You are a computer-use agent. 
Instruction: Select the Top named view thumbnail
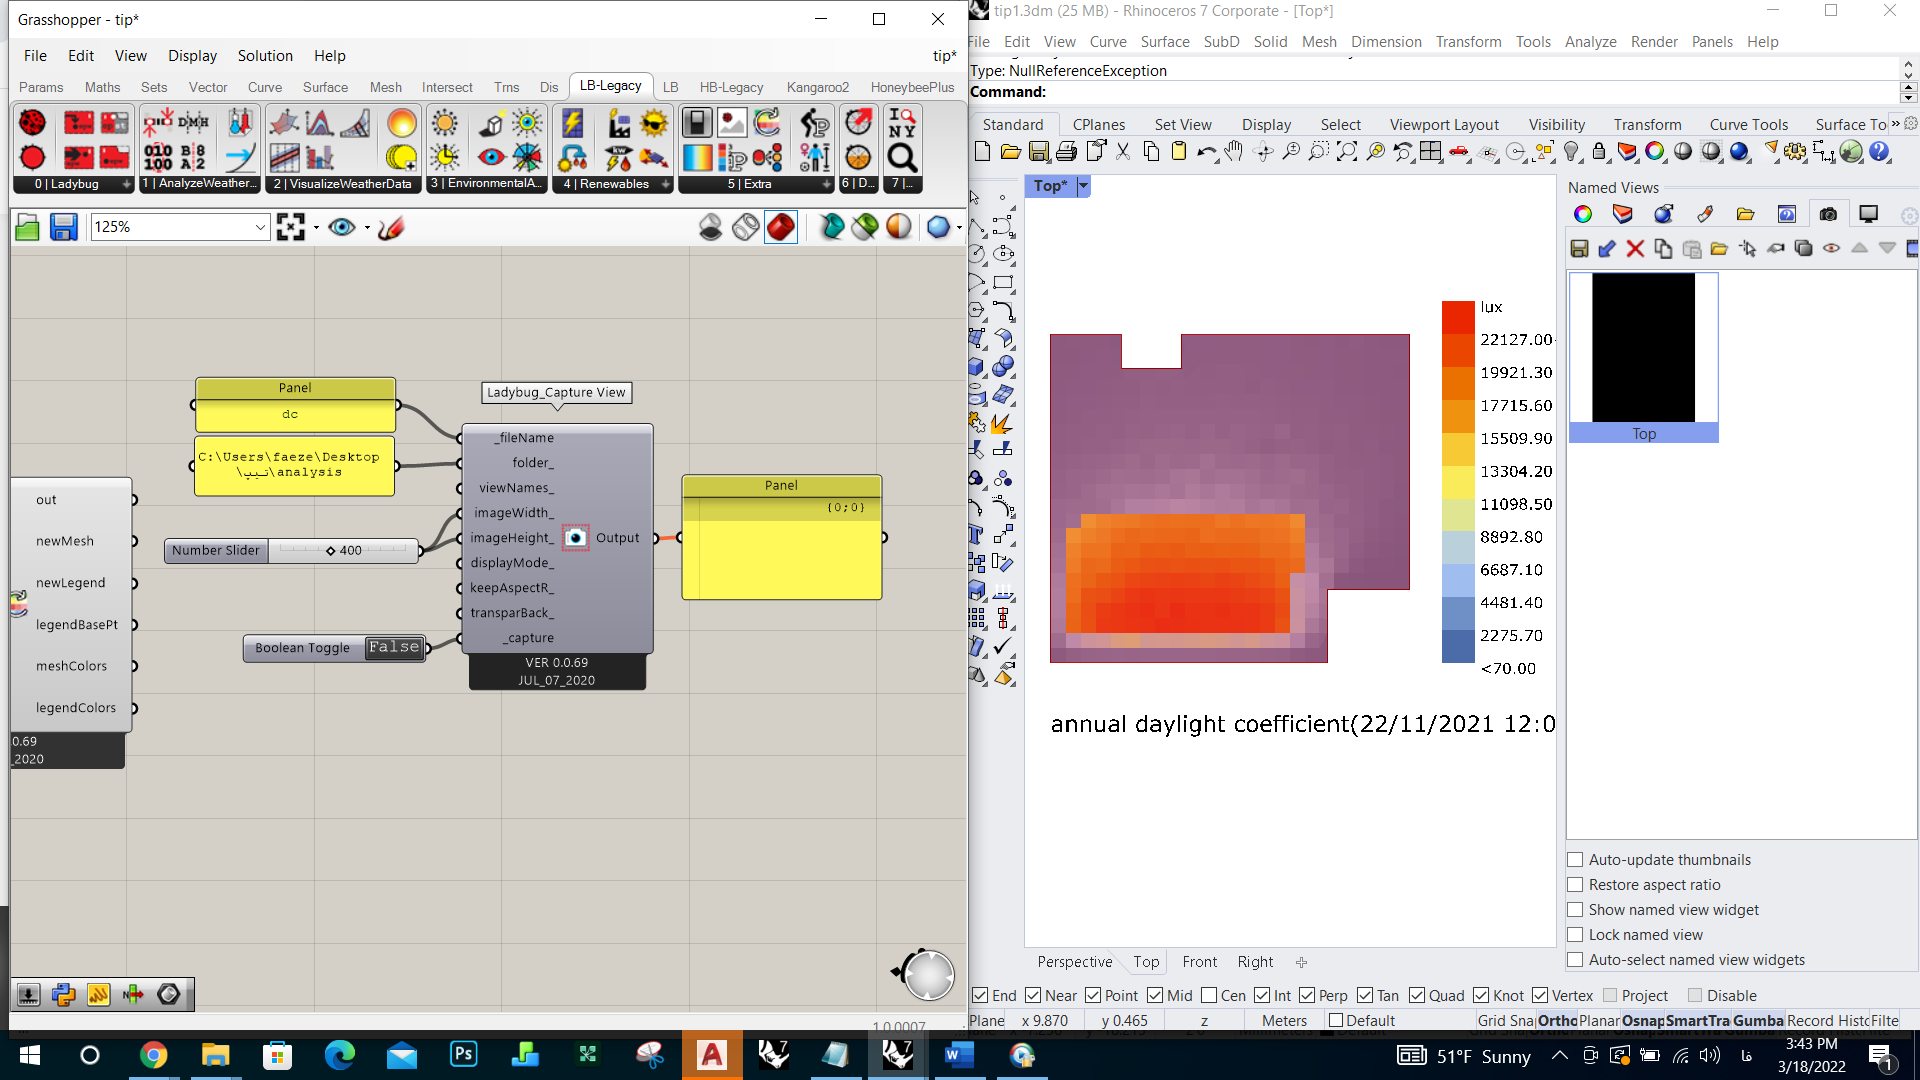(1643, 357)
